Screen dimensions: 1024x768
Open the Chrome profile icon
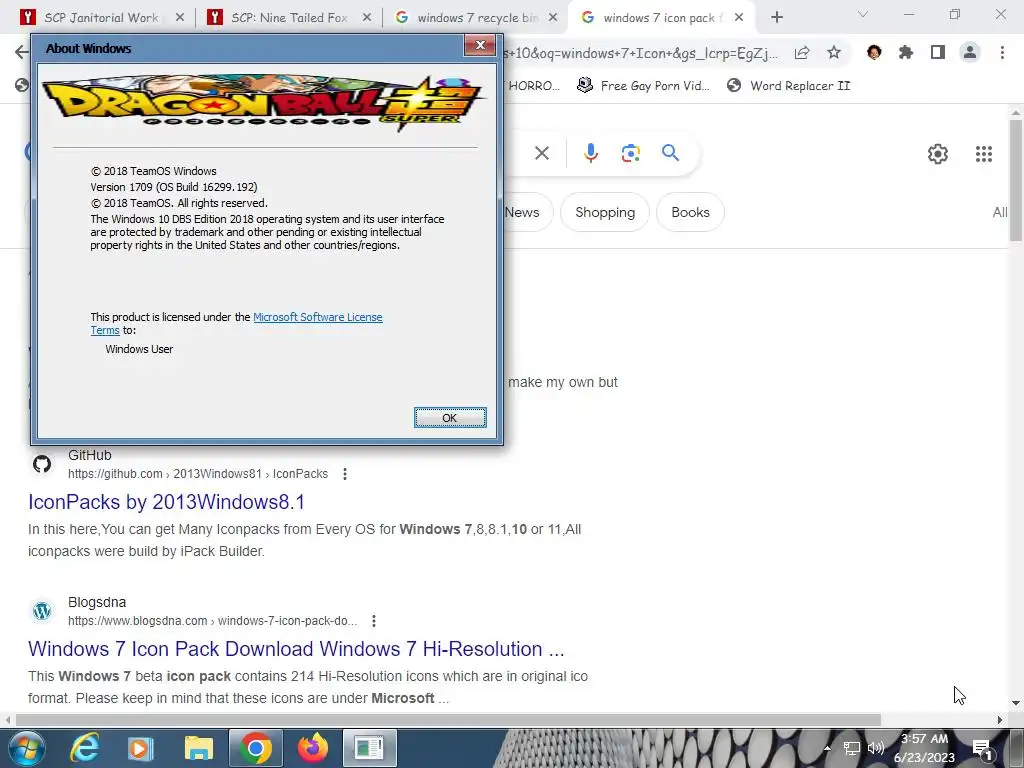970,52
